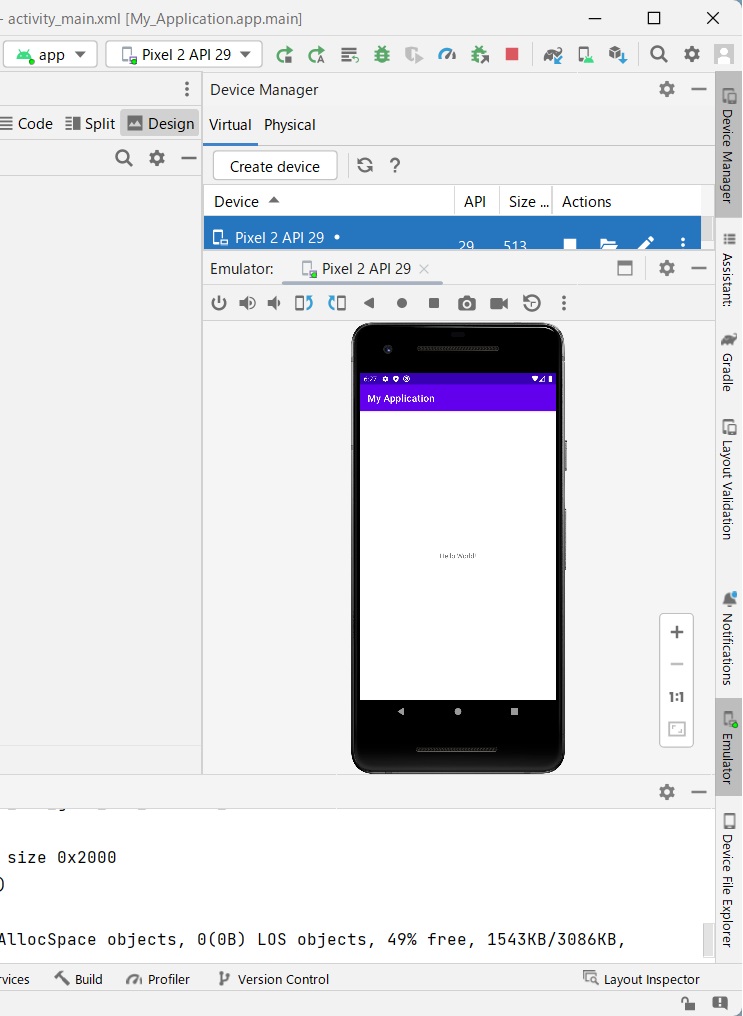Switch editor to Split view

(x=91, y=124)
